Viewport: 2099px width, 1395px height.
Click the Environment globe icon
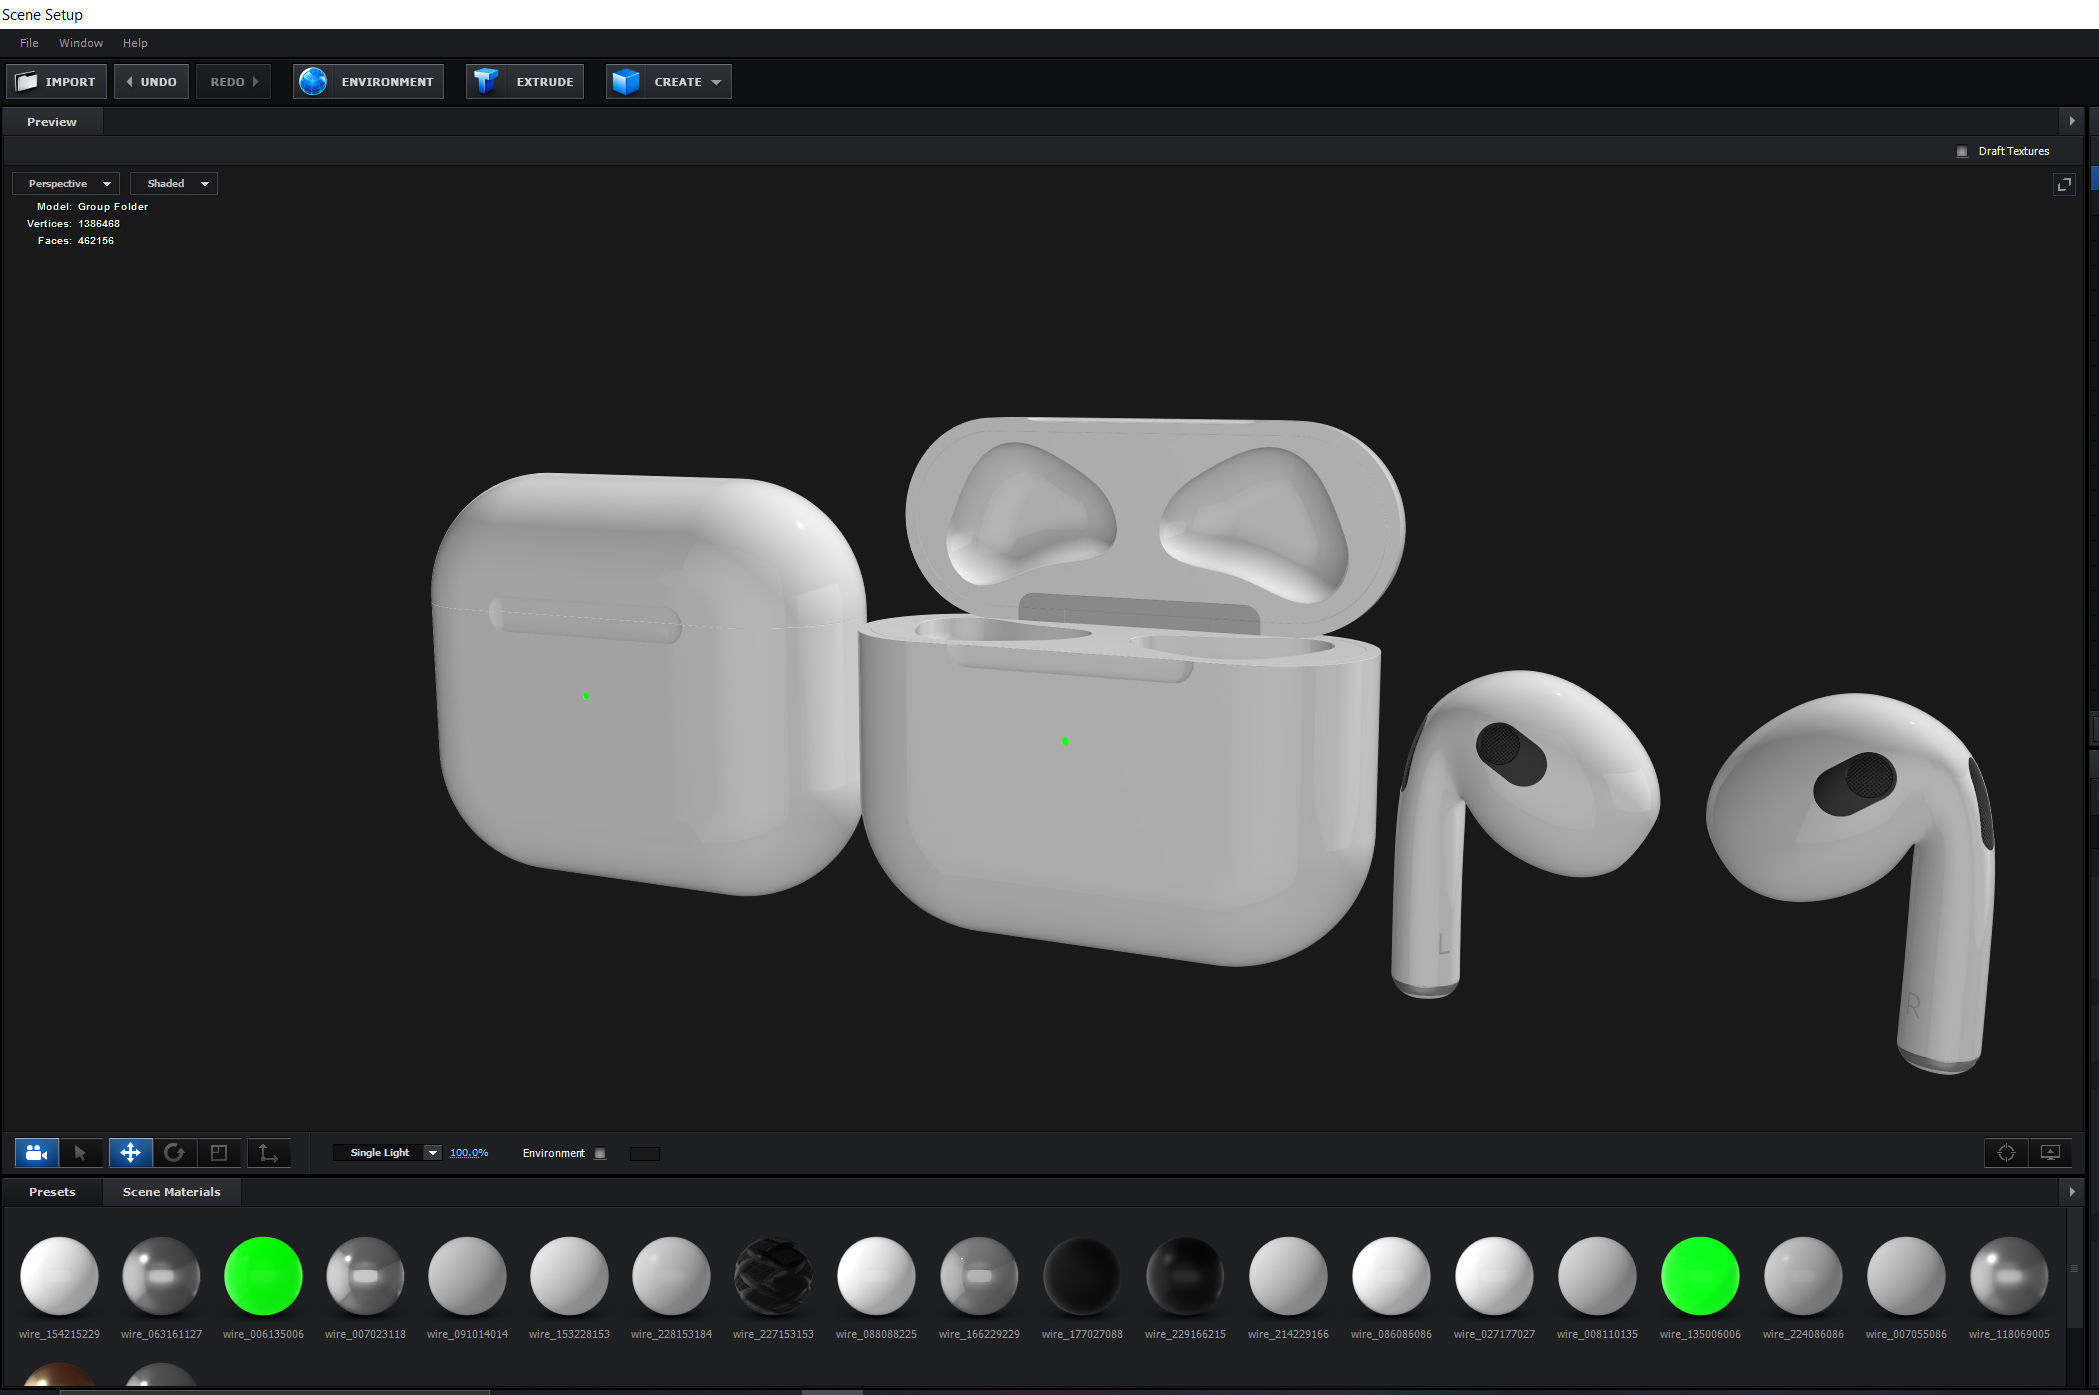(313, 82)
